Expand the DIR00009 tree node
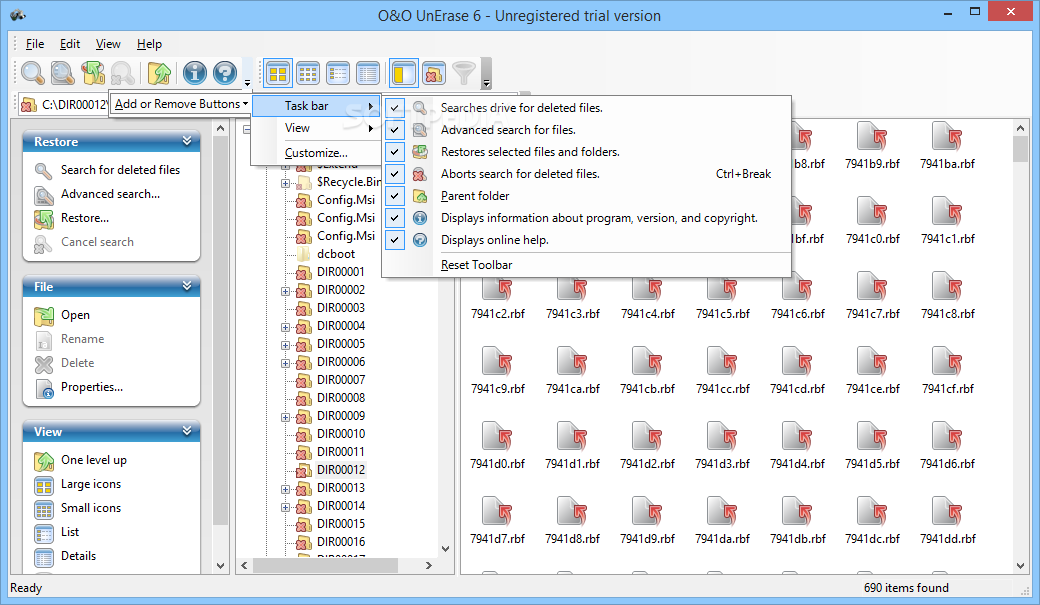The width and height of the screenshot is (1040, 605). (285, 417)
